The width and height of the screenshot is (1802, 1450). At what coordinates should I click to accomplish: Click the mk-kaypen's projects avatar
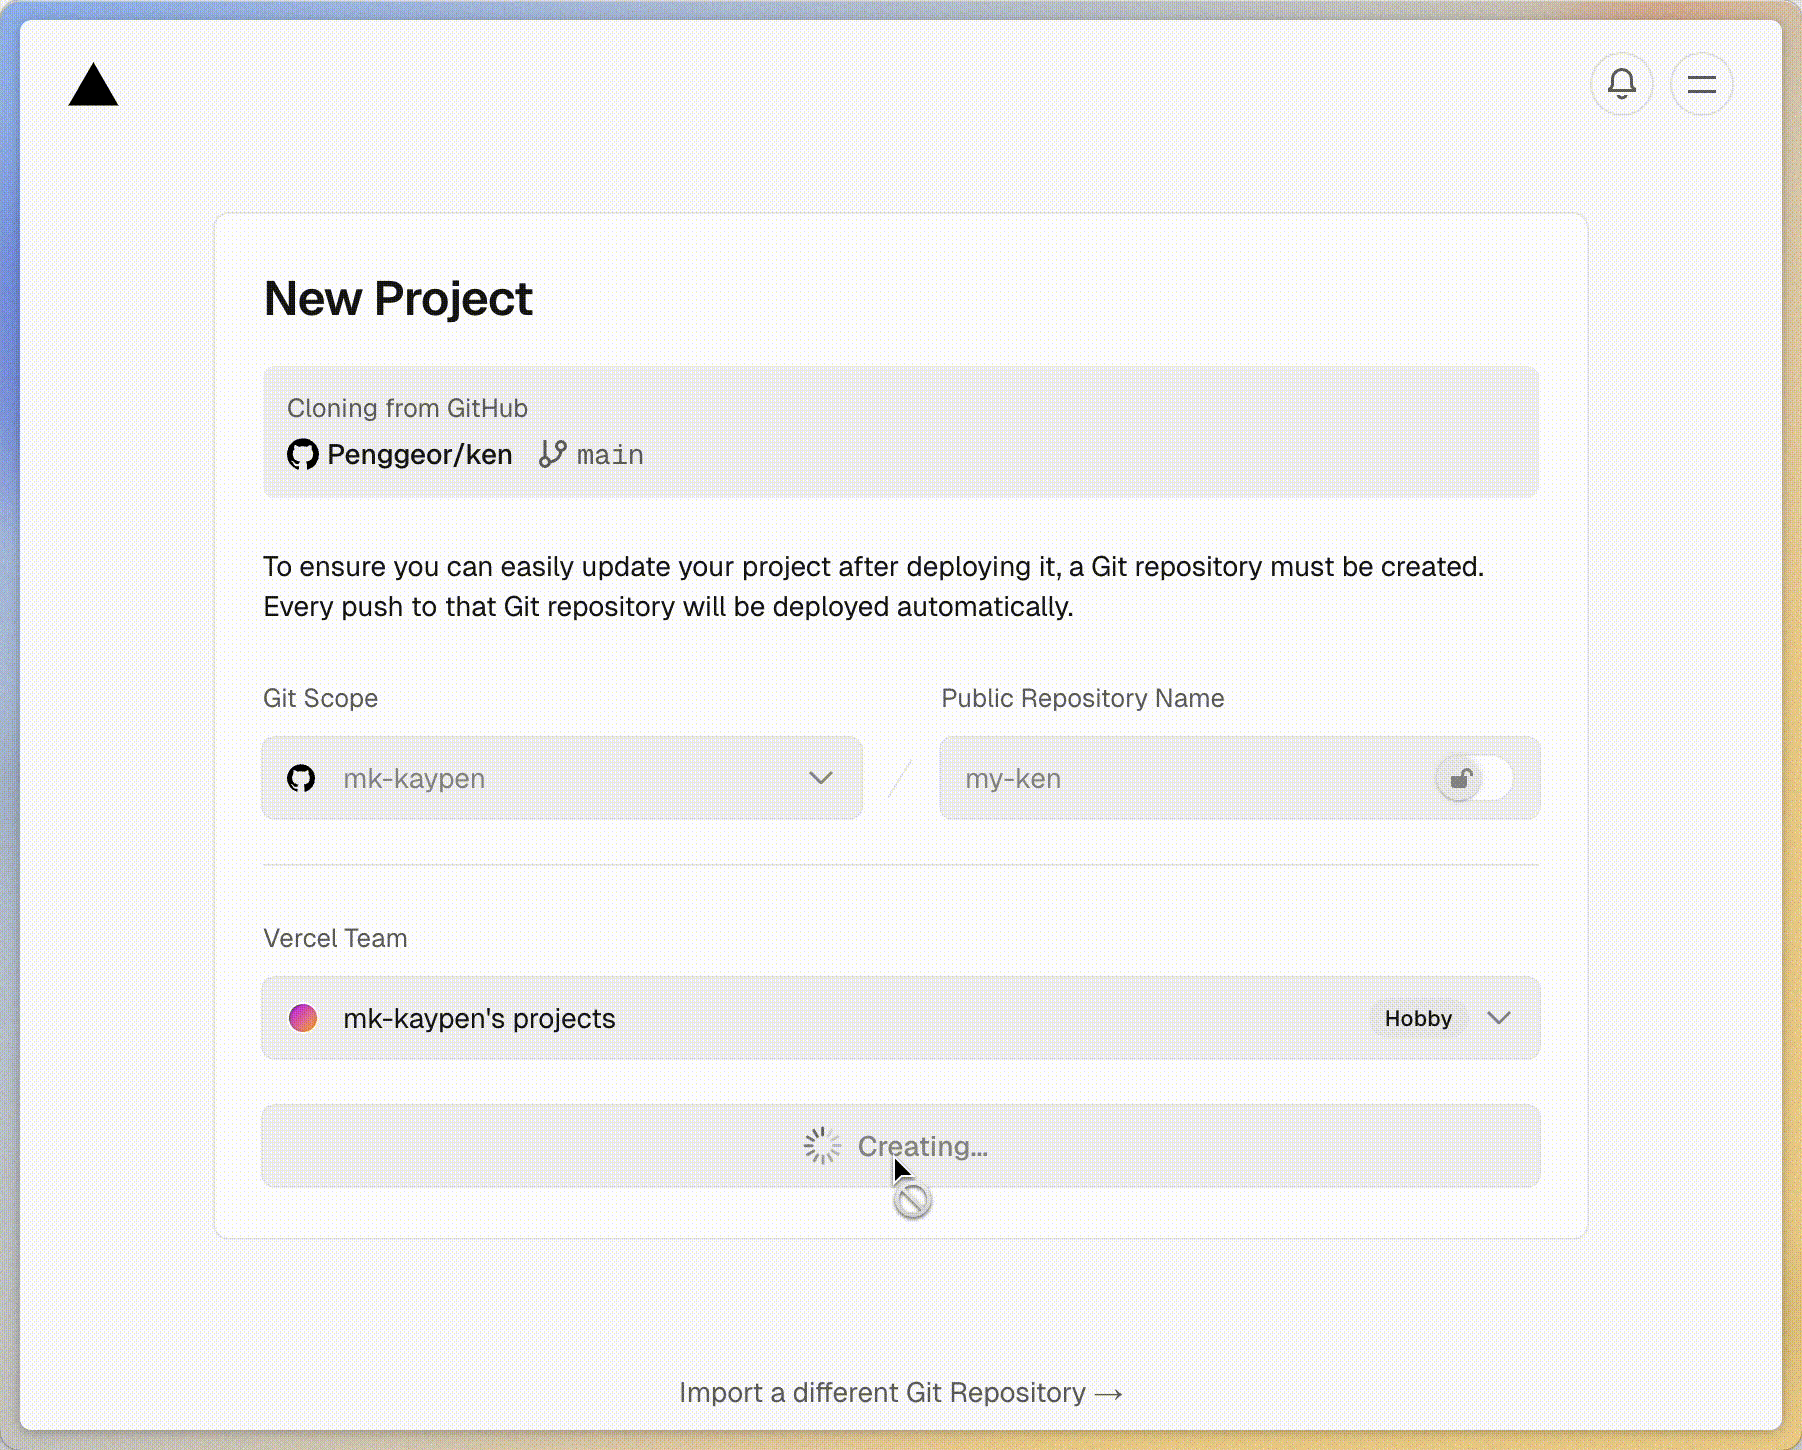pyautogui.click(x=303, y=1018)
